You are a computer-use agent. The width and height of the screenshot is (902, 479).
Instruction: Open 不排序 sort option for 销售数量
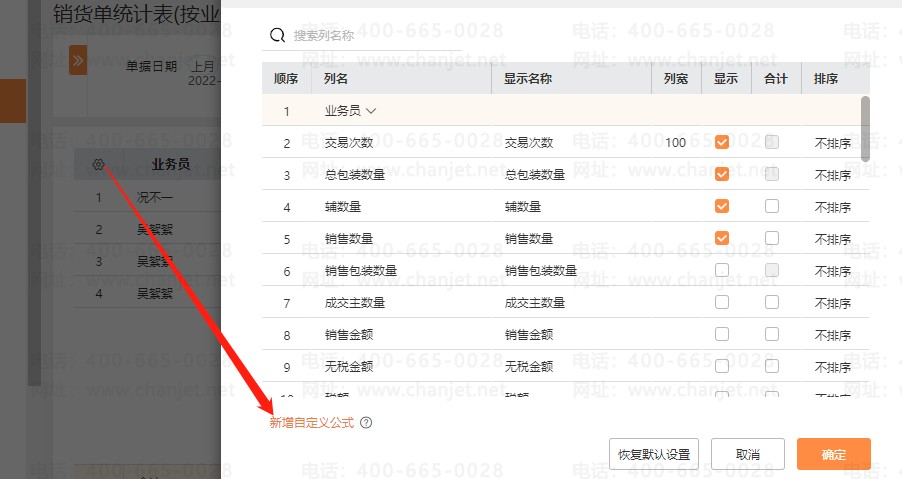pos(832,239)
